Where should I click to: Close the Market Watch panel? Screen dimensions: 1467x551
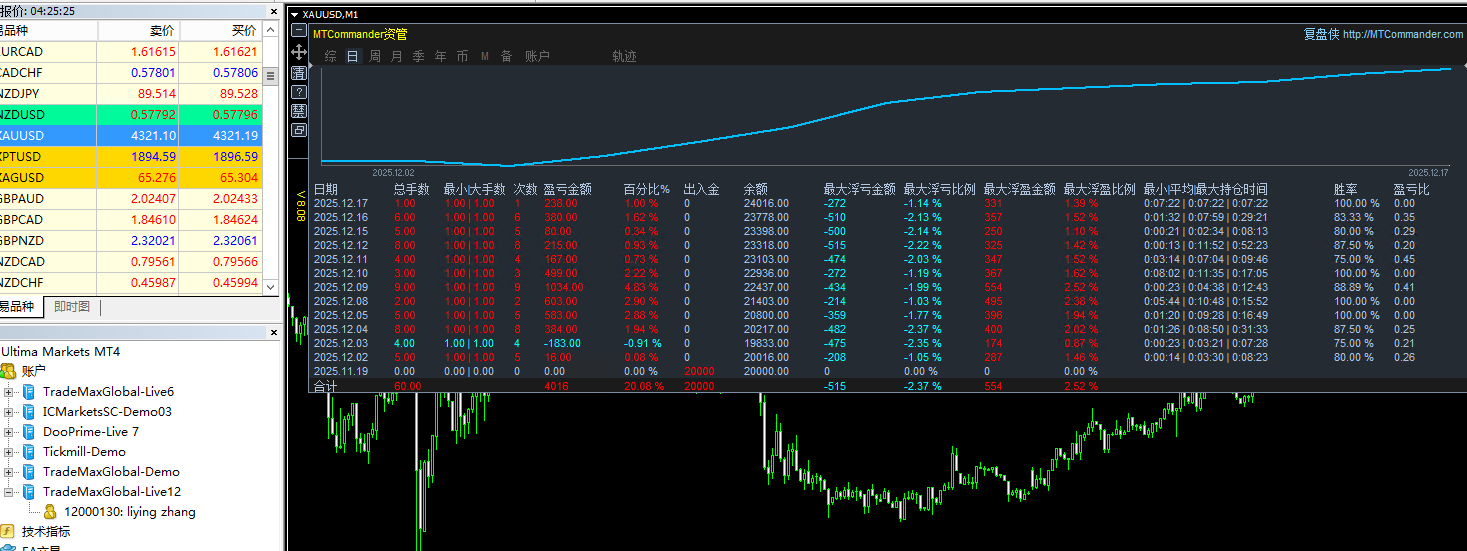click(x=274, y=10)
